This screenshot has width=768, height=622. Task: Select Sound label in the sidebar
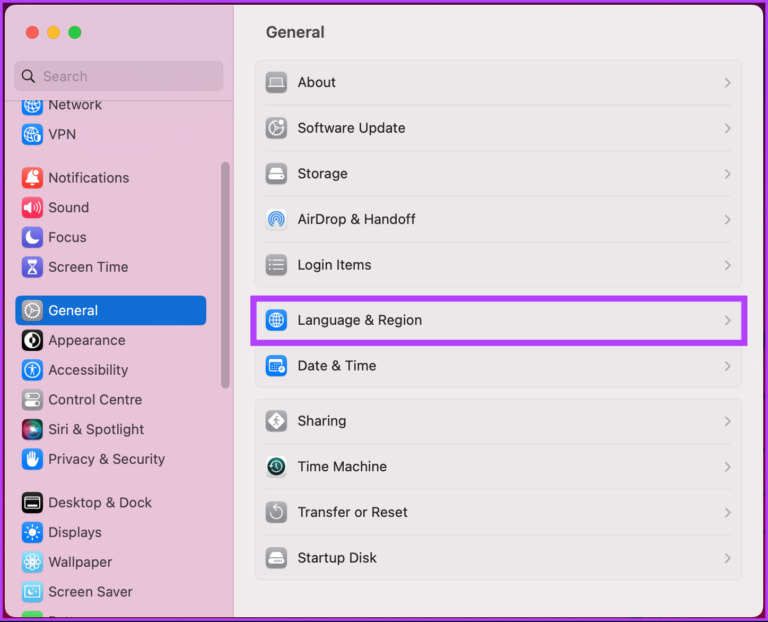pyautogui.click(x=69, y=208)
